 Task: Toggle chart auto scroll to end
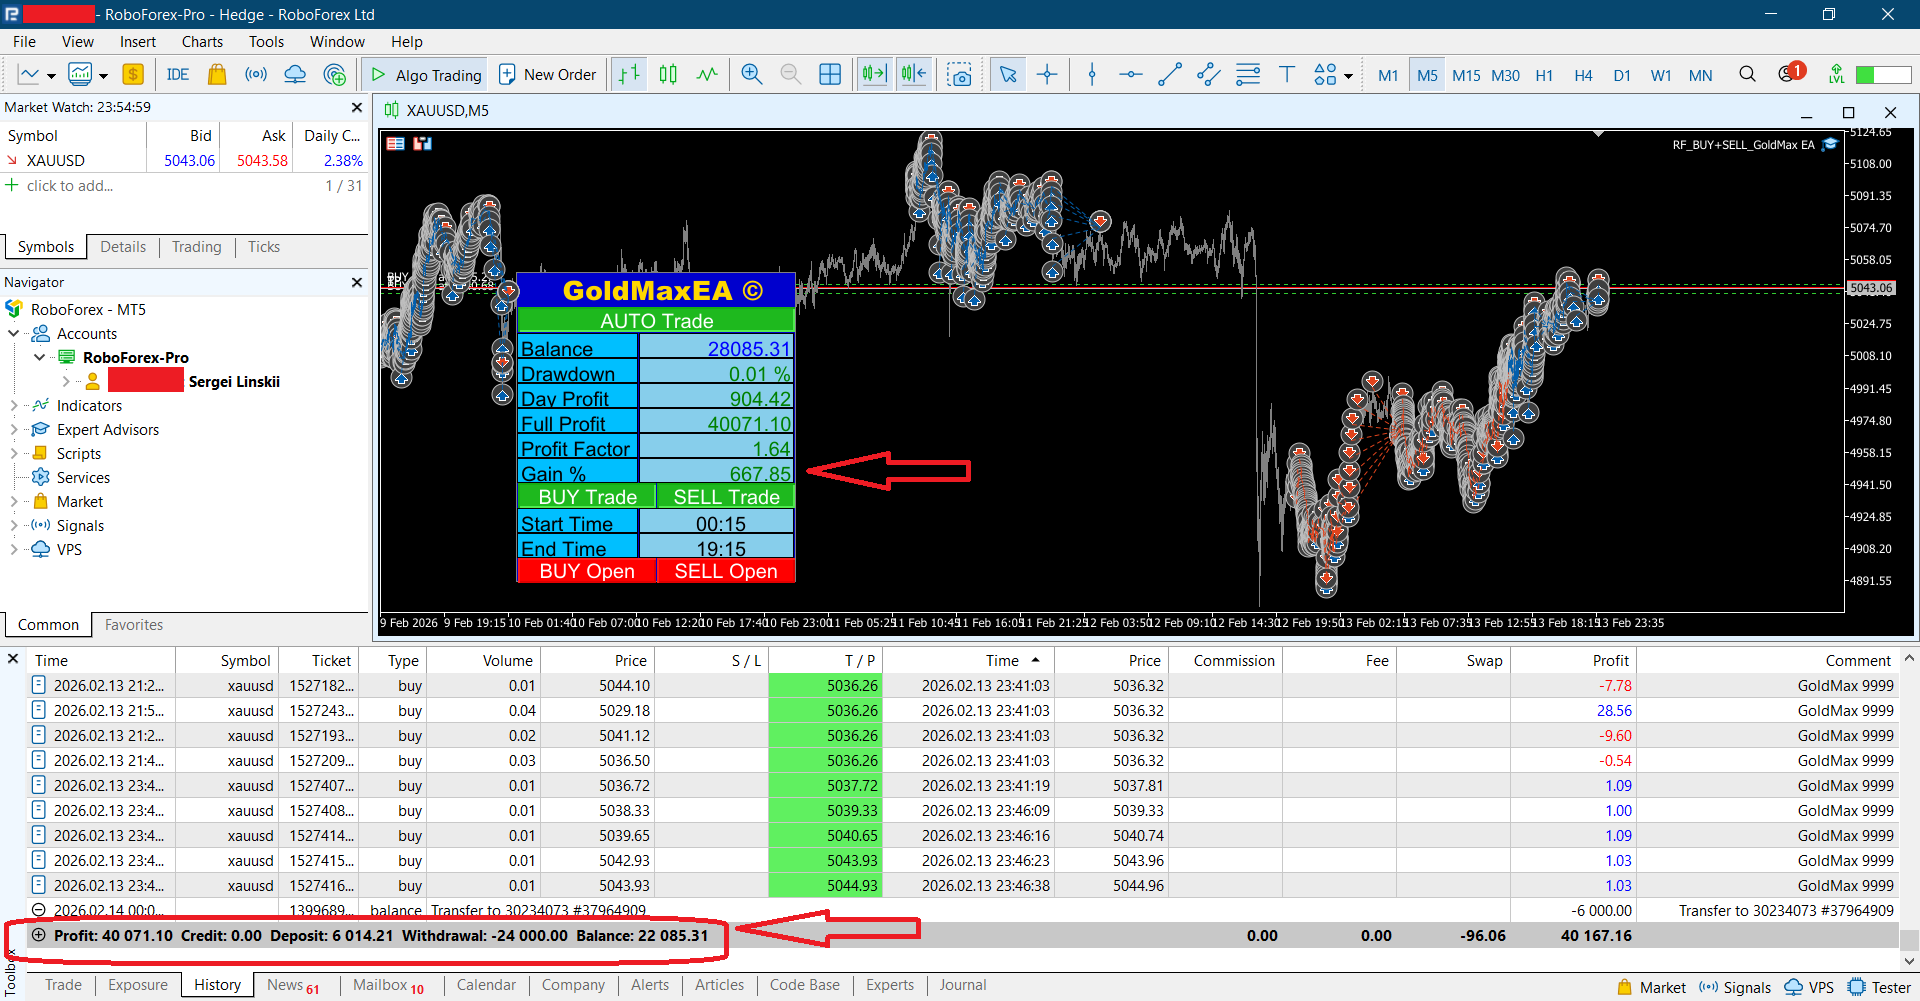pos(874,75)
